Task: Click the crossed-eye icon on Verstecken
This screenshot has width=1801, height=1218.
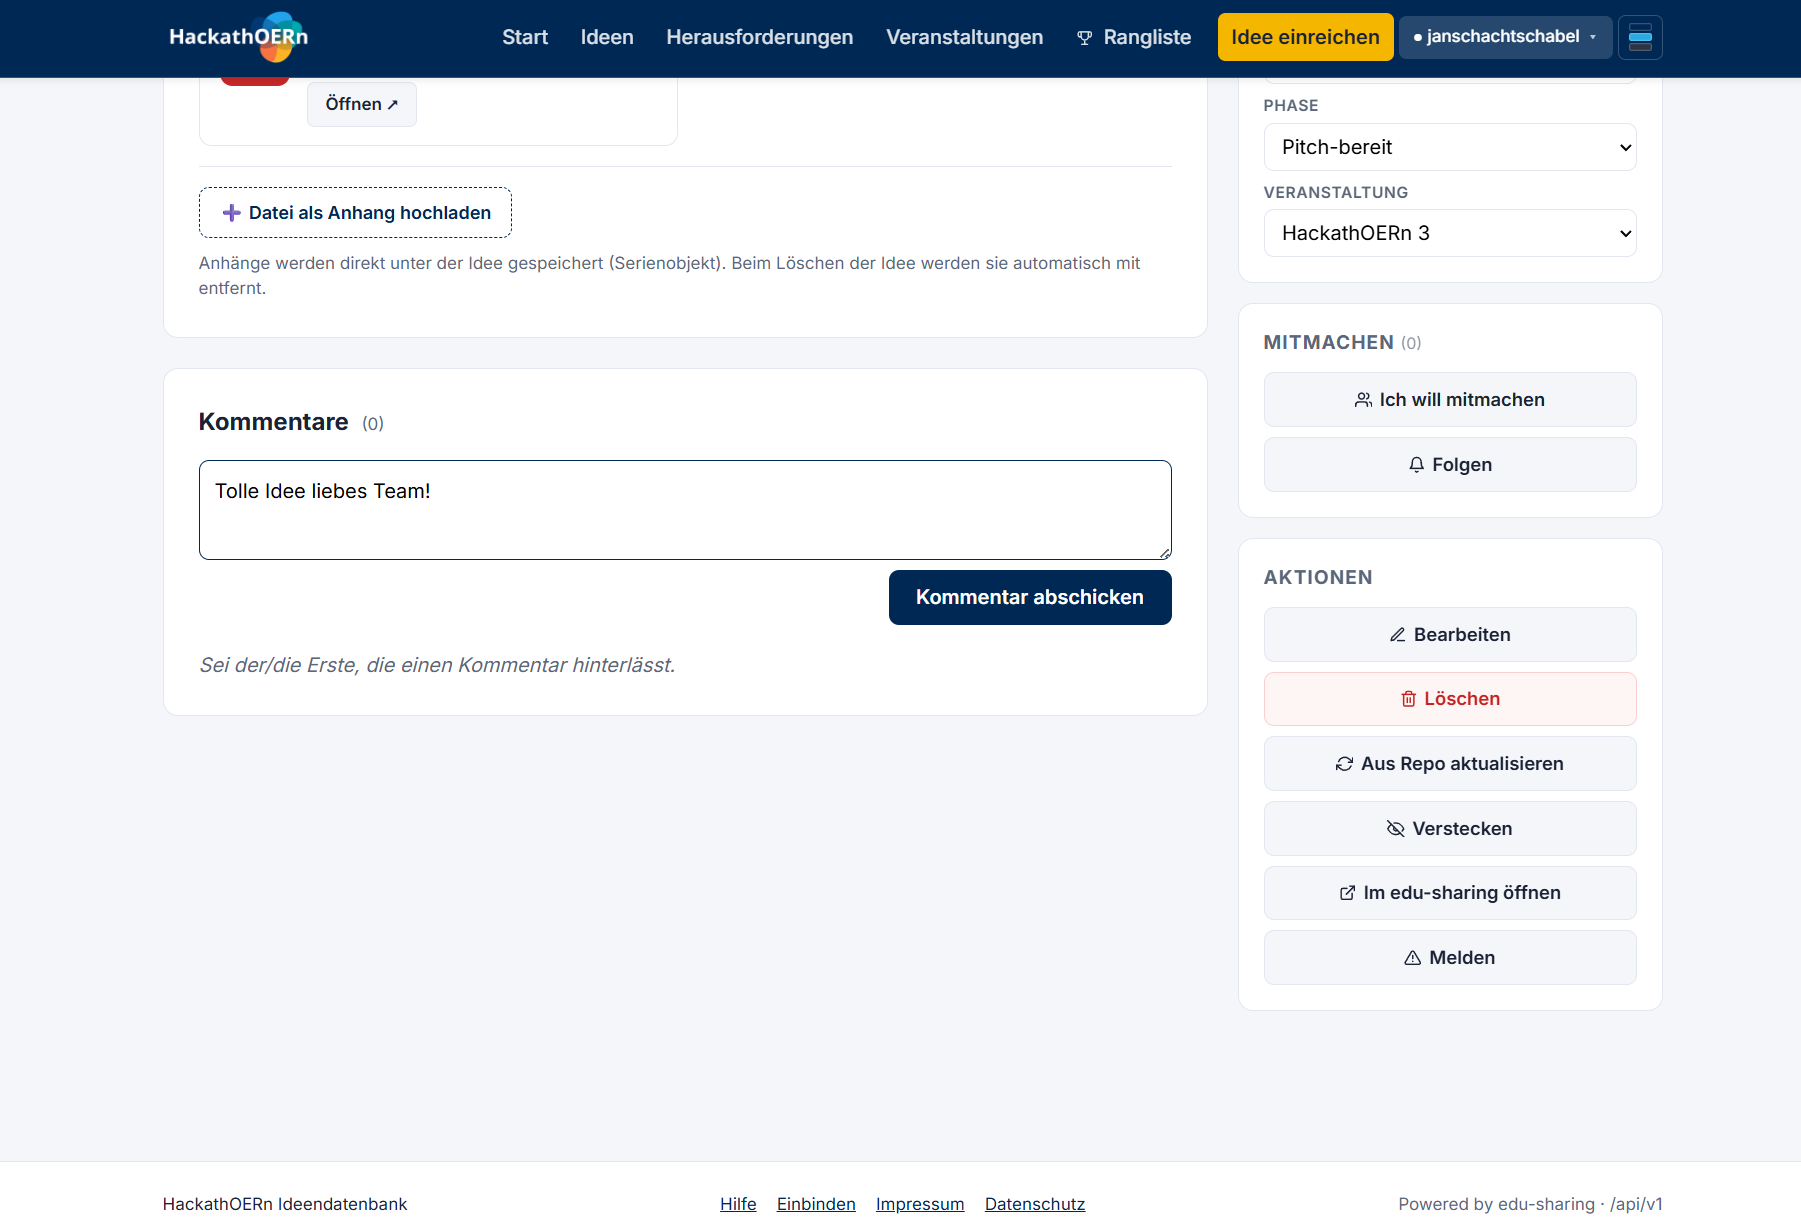Action: [1396, 829]
